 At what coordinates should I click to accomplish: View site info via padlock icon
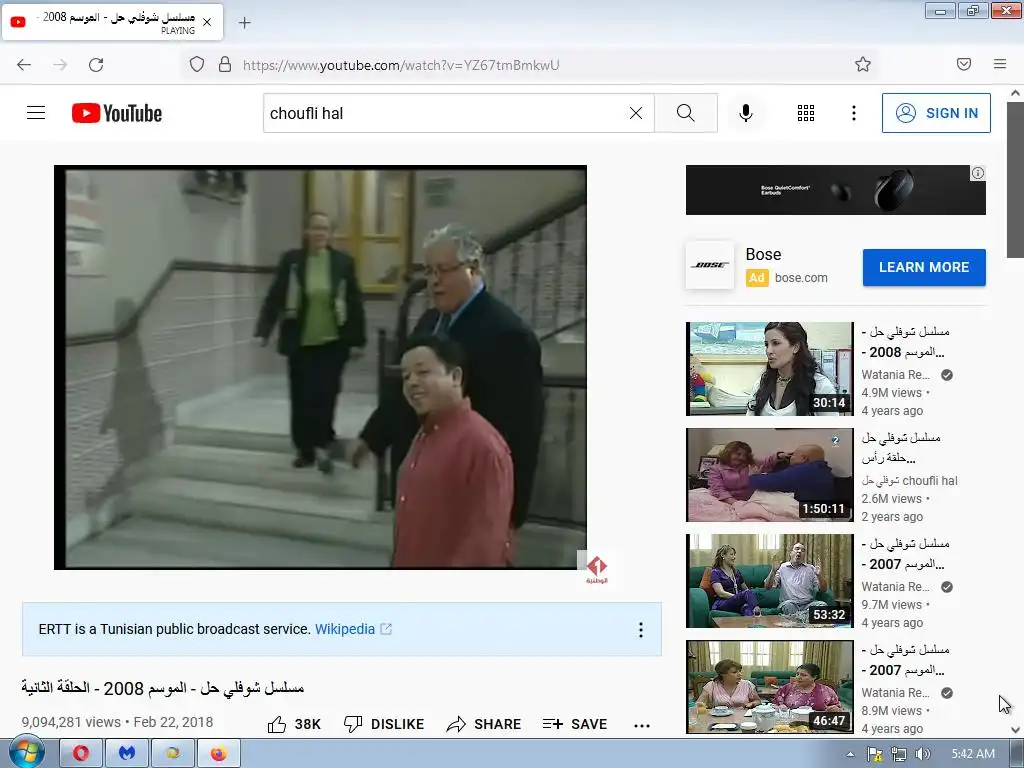pos(225,64)
